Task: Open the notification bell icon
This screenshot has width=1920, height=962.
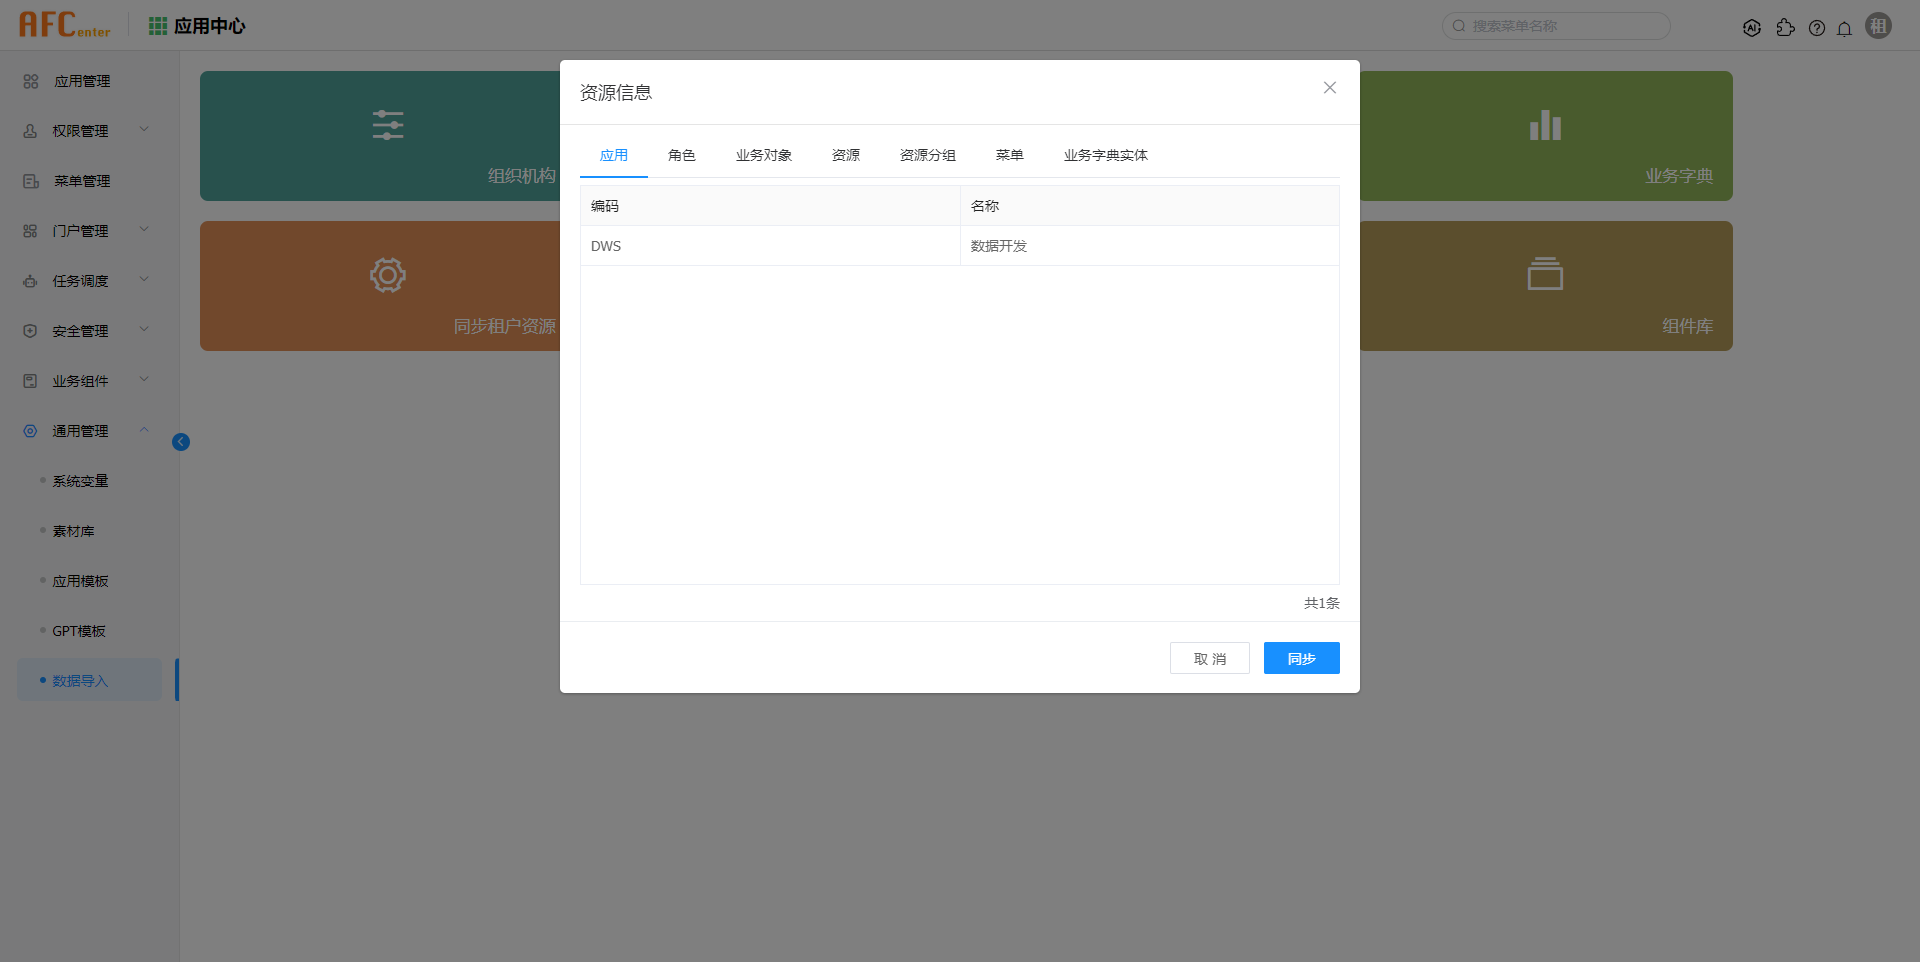Action: 1844,28
